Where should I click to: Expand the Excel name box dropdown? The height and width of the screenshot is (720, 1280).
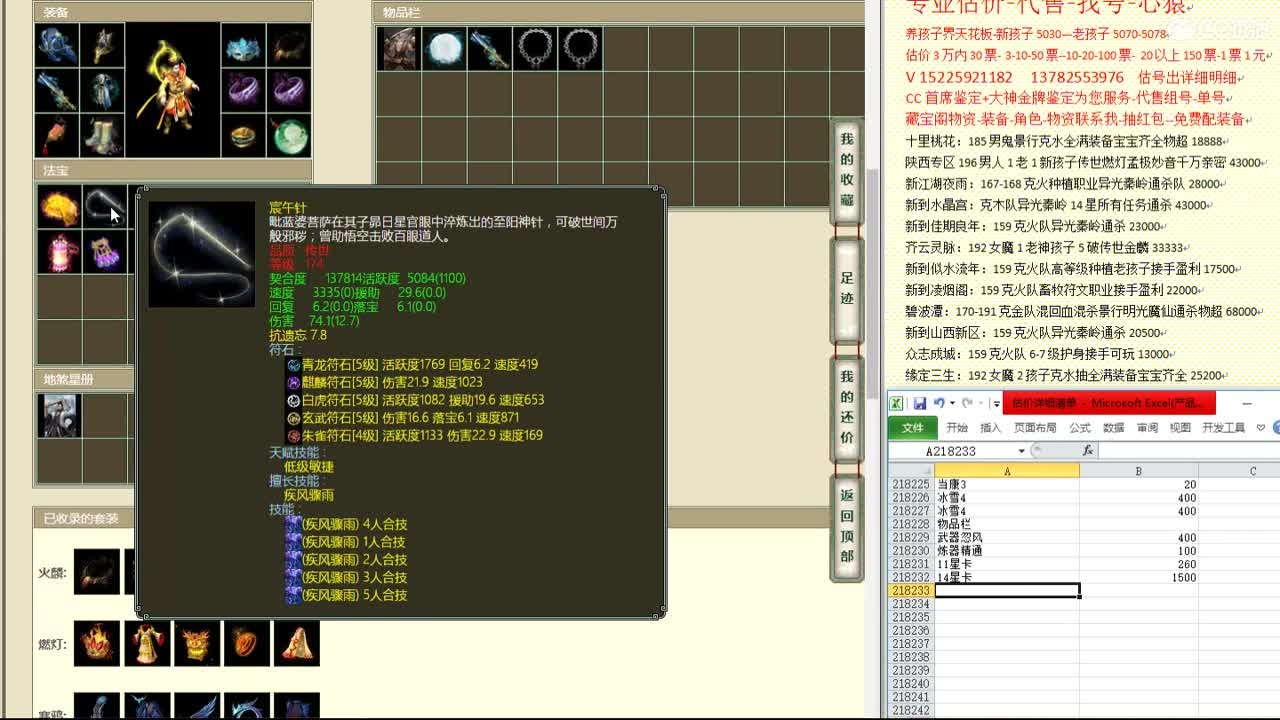[1022, 451]
